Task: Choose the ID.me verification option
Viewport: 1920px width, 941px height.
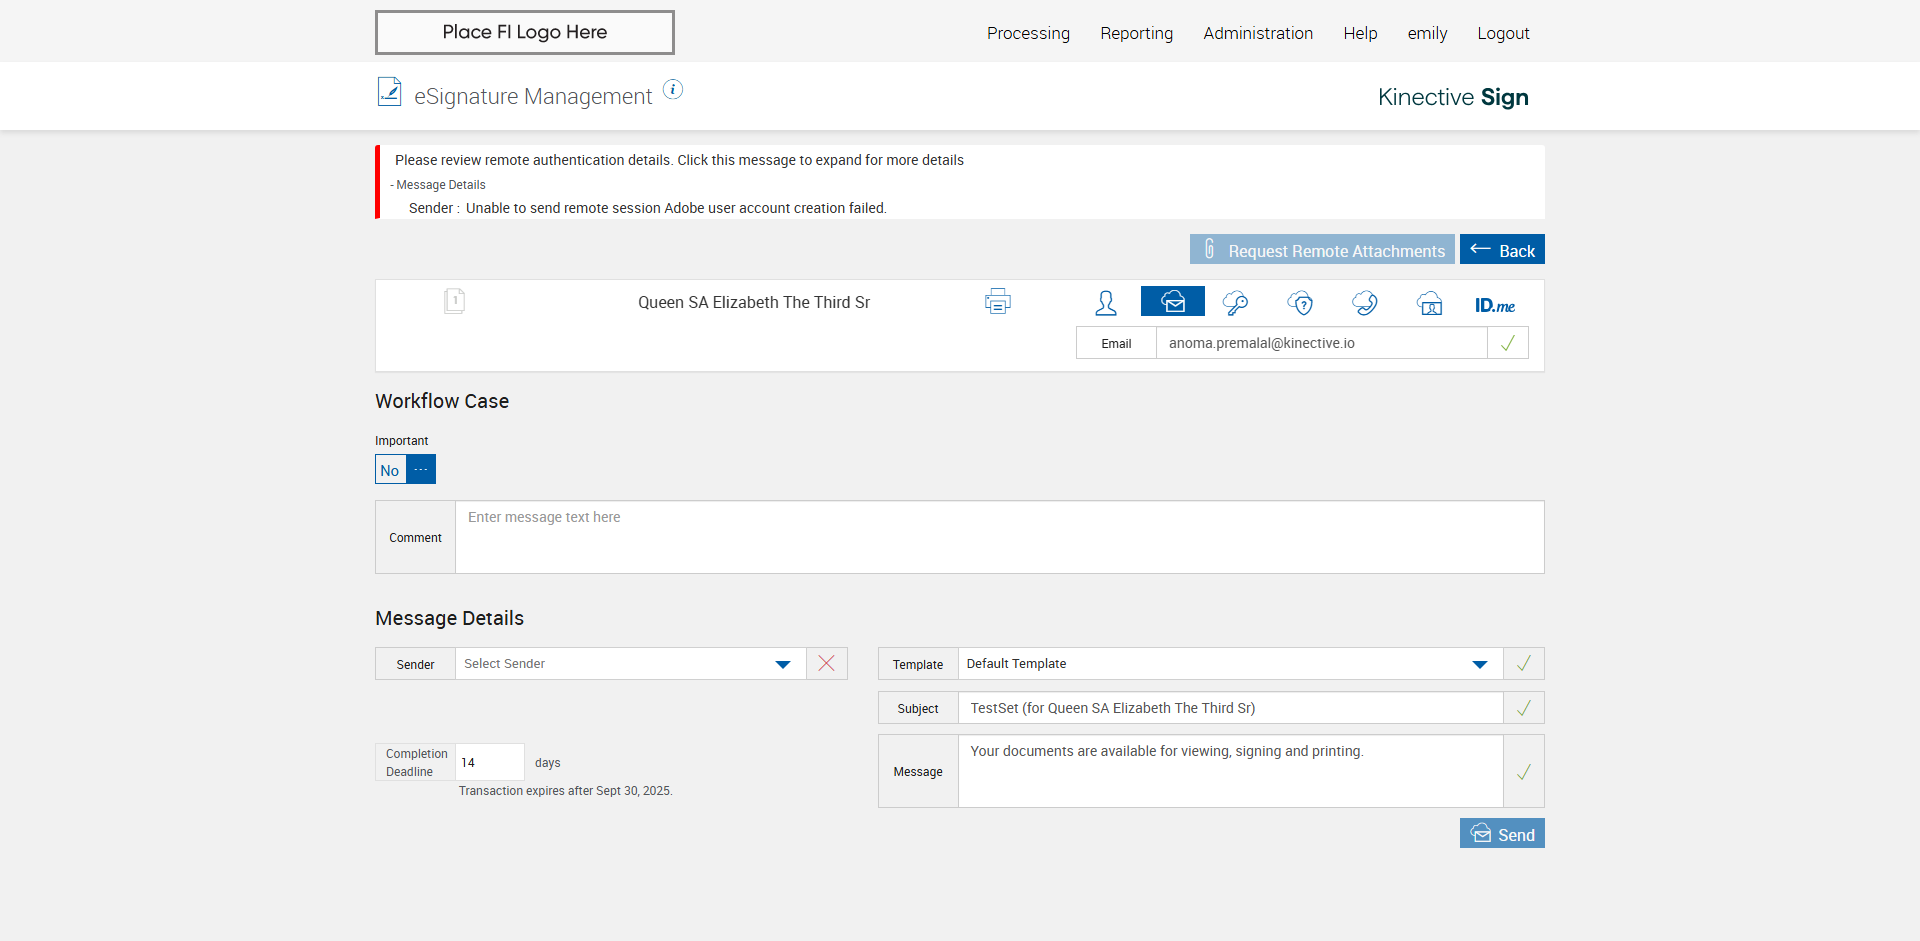Action: tap(1494, 305)
